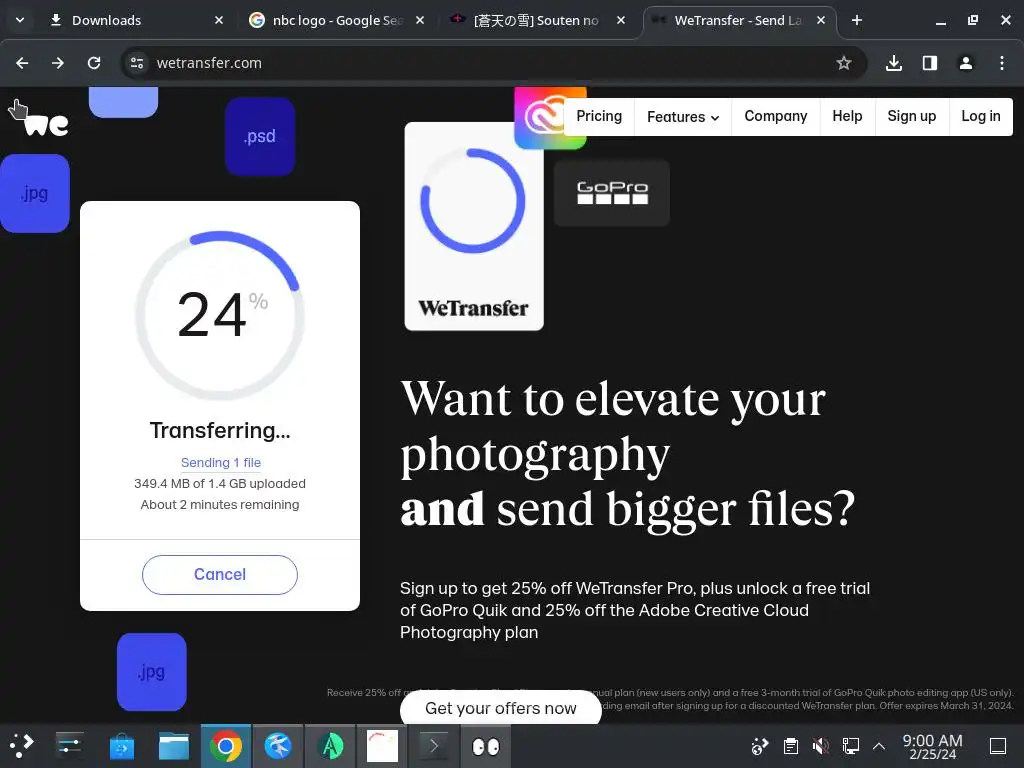Screen dimensions: 1024x768
Task: Click the .jpg tile below the transfer card
Action: [x=152, y=672]
